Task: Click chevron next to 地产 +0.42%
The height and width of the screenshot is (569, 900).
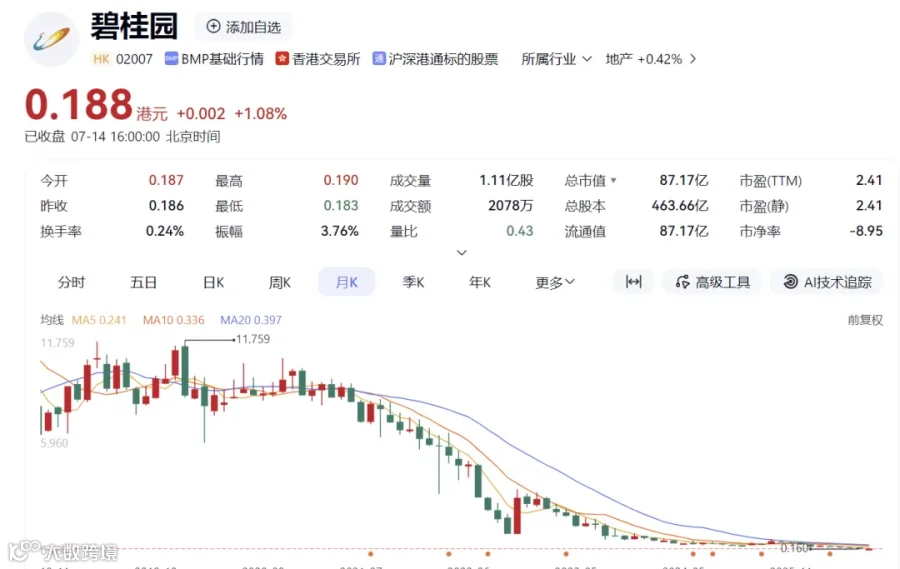Action: (x=693, y=59)
